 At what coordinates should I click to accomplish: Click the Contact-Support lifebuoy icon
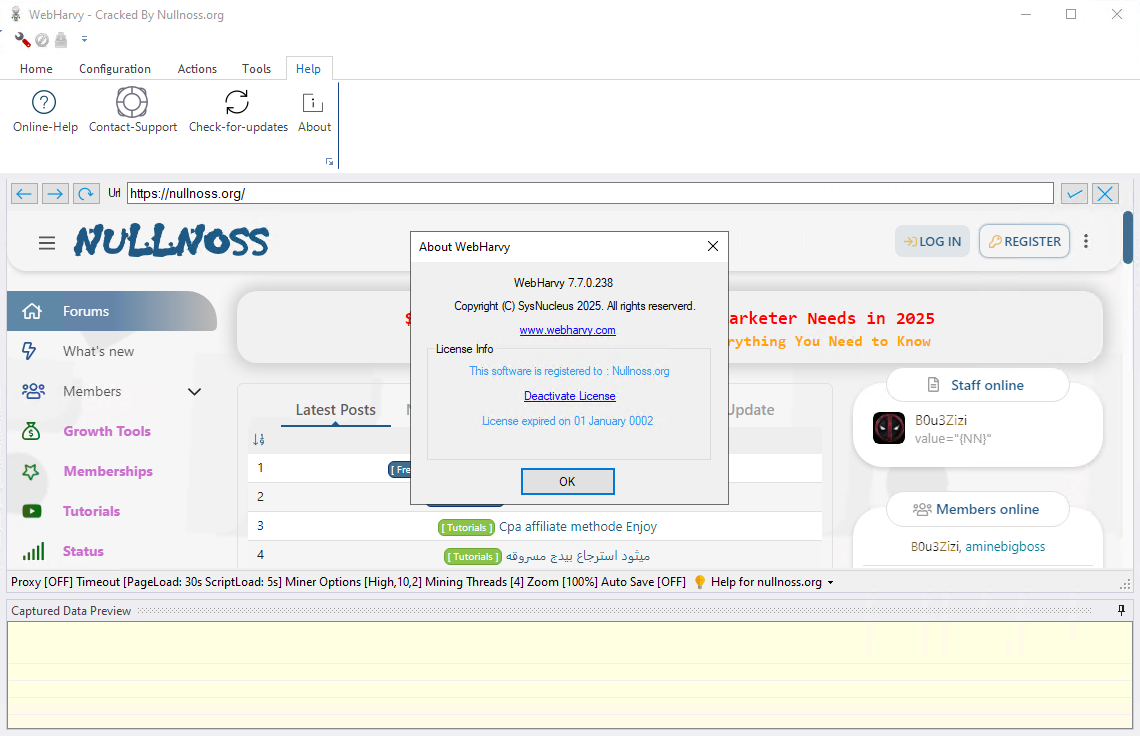pyautogui.click(x=132, y=102)
